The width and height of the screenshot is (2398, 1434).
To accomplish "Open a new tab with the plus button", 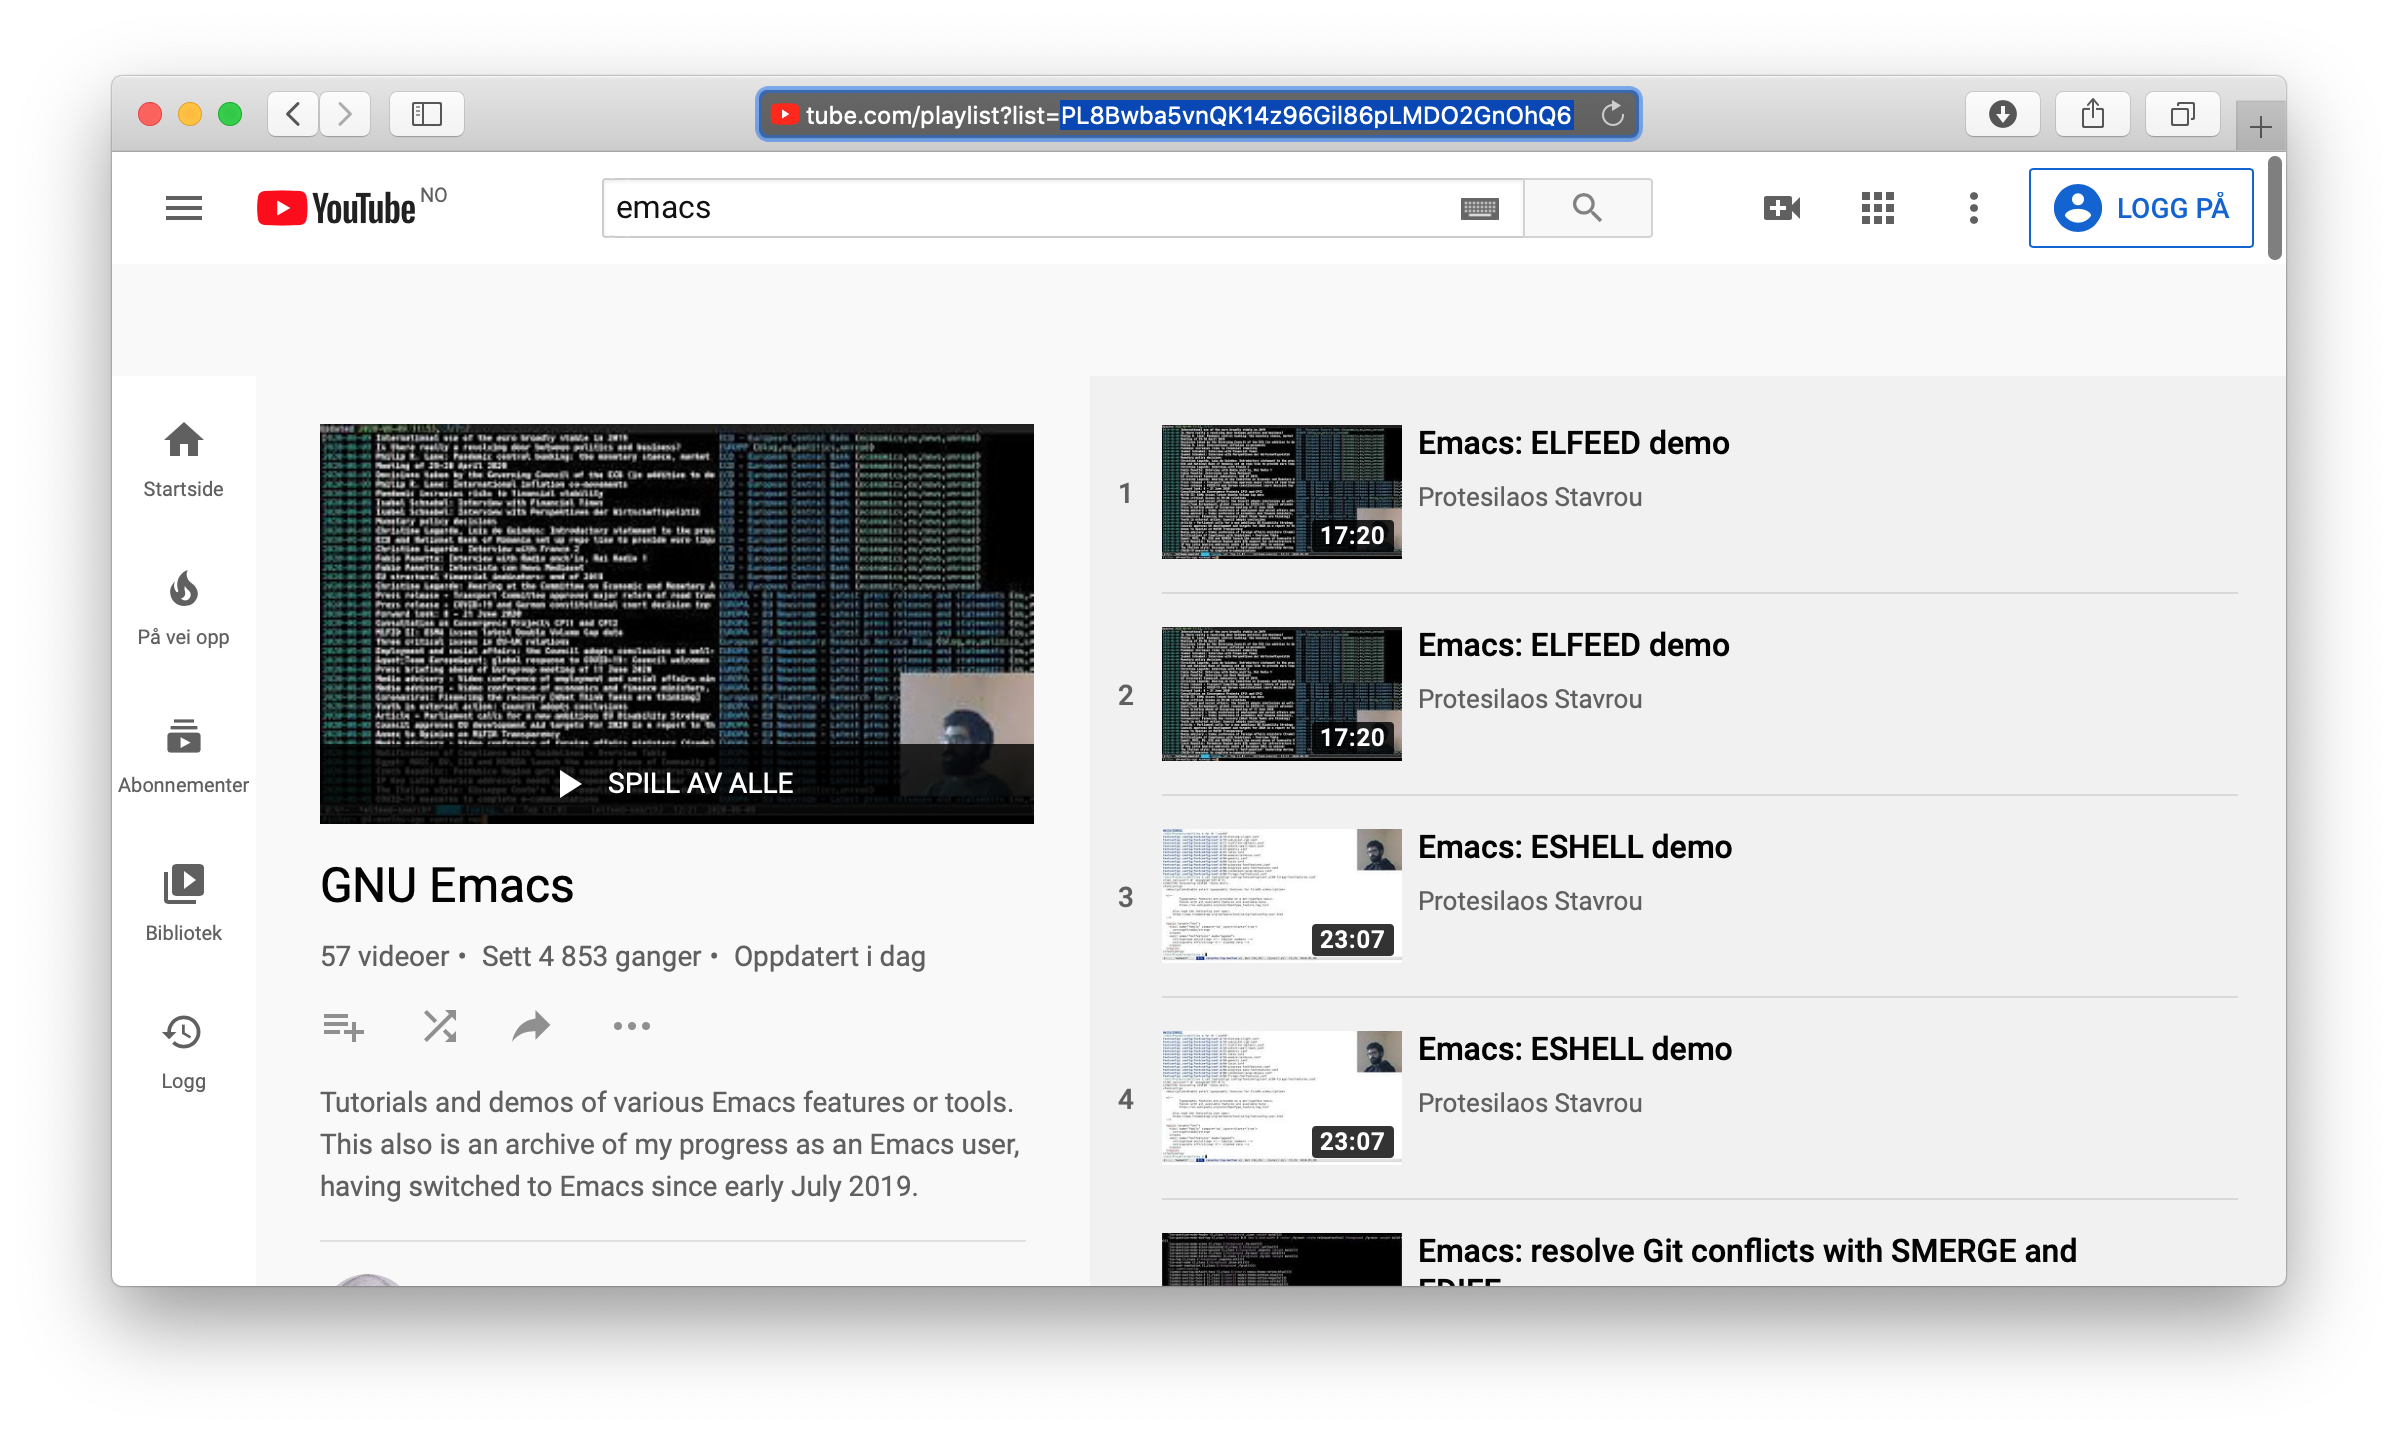I will tap(2260, 127).
